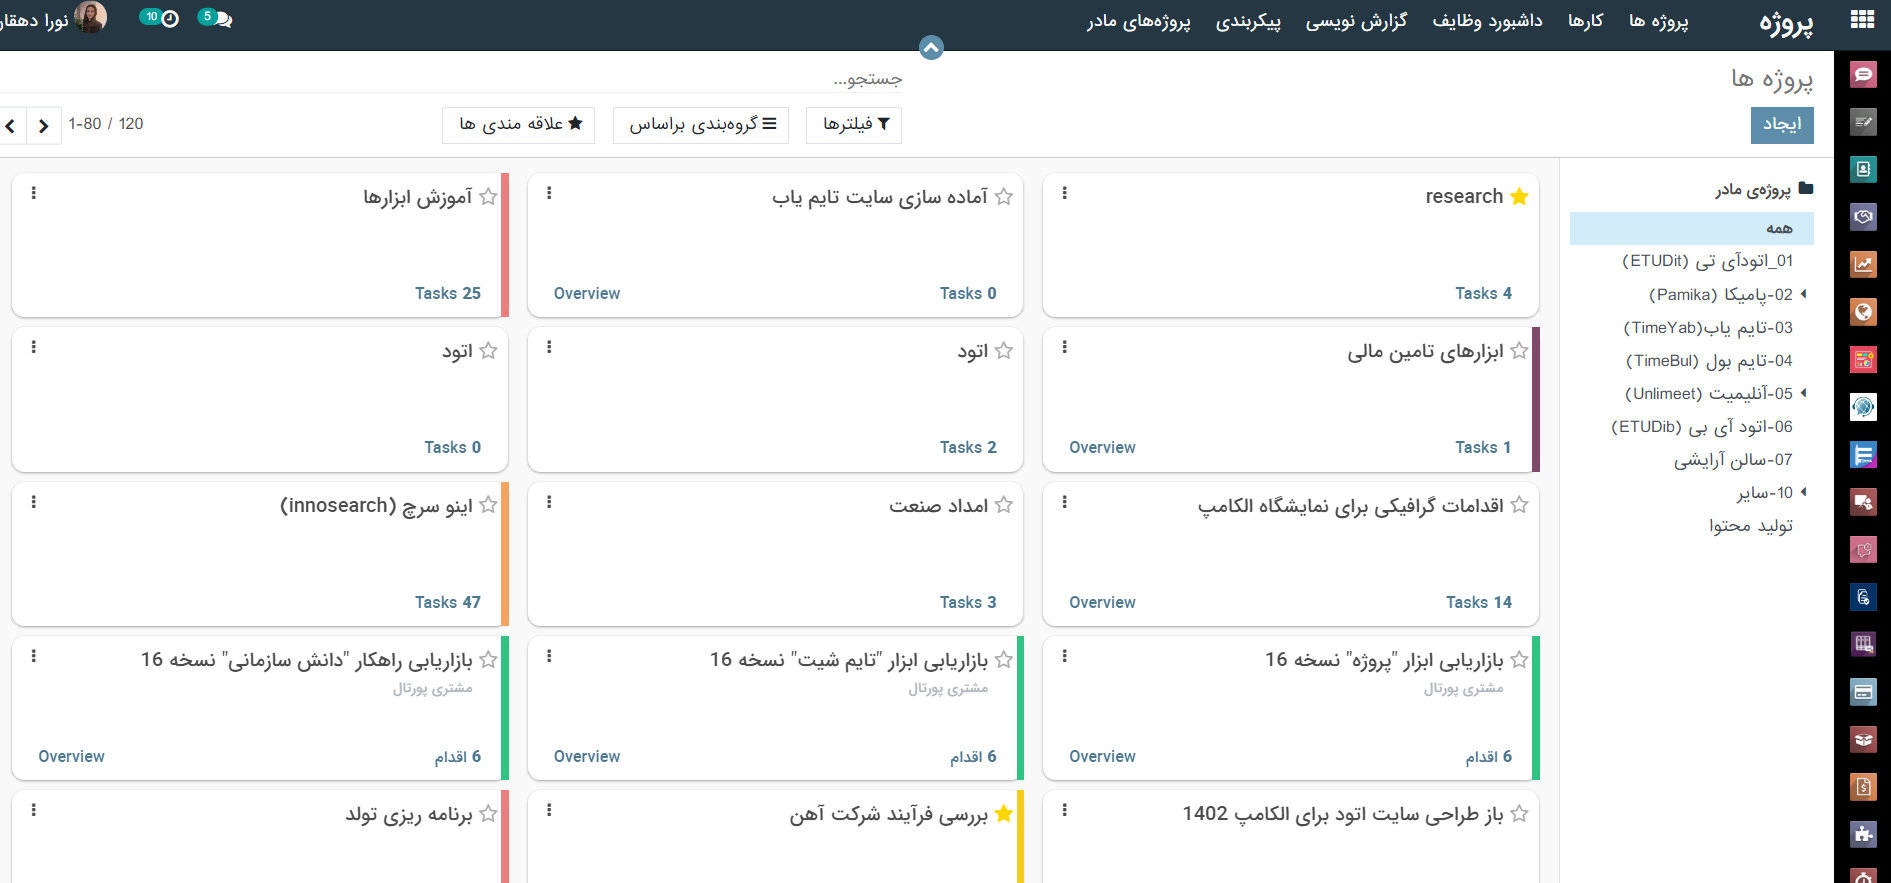This screenshot has width=1891, height=883.
Task: Toggle favorite star on امداد صنعت
Action: pos(1004,506)
